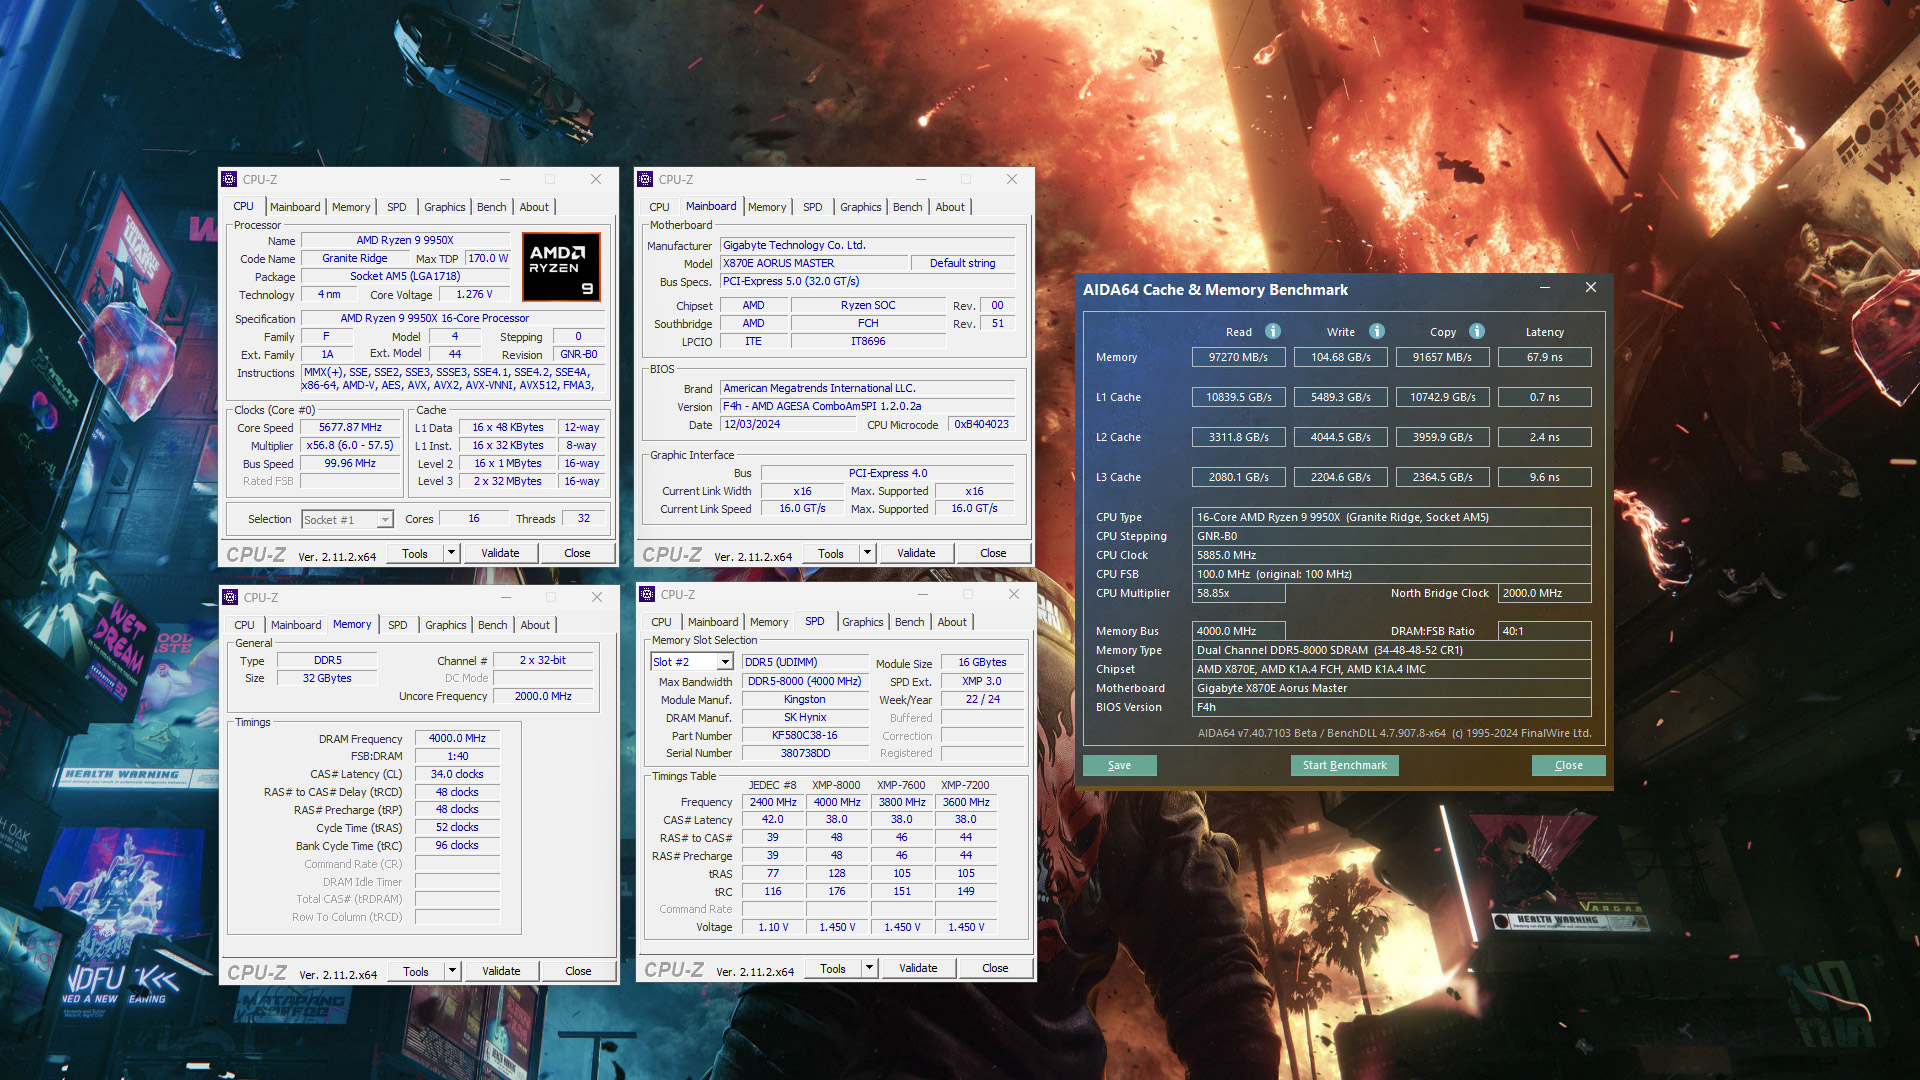The width and height of the screenshot is (1920, 1080).
Task: Click Close button in SPD window
Action: tap(996, 968)
